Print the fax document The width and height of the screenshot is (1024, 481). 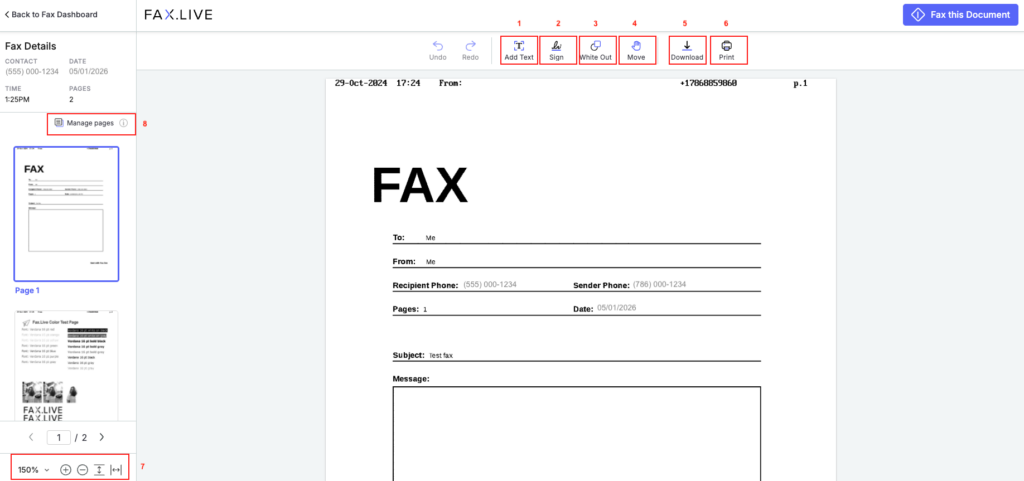pos(727,50)
